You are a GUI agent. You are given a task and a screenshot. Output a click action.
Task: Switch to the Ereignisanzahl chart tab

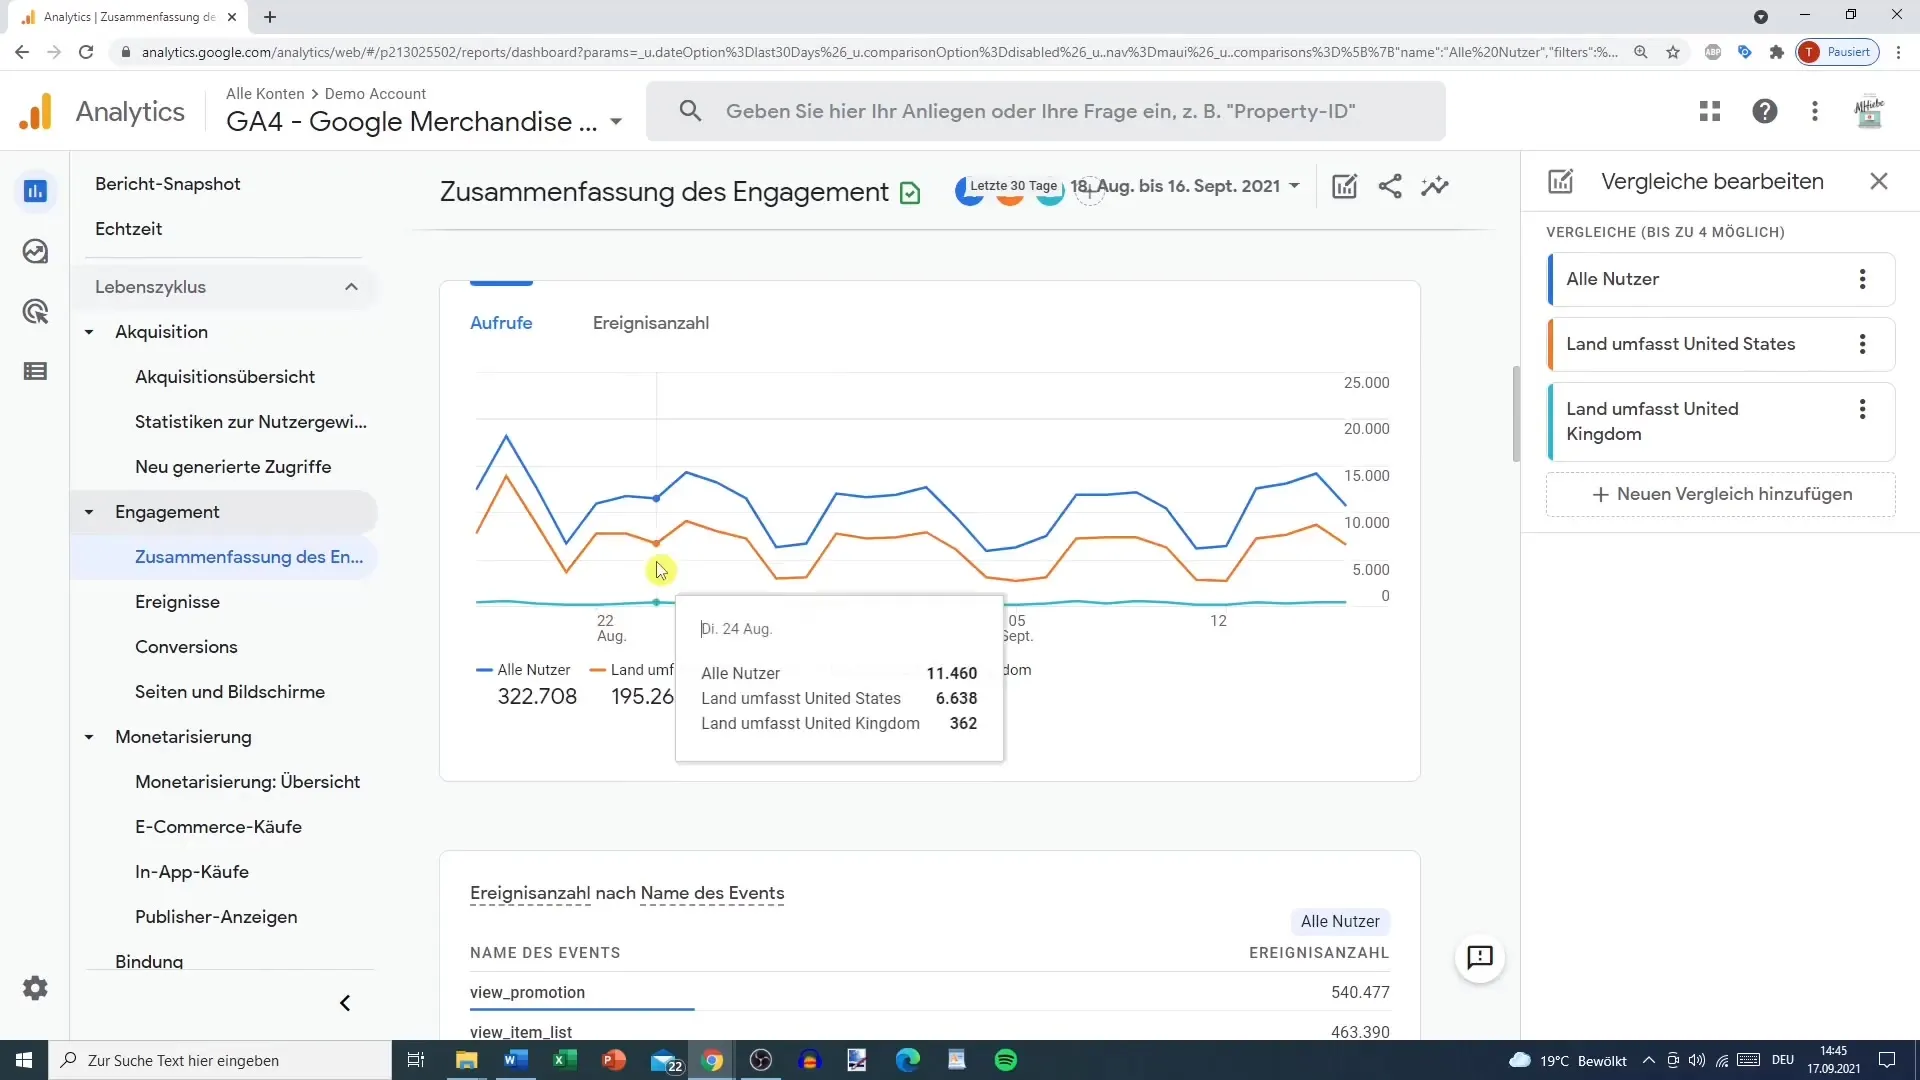651,323
